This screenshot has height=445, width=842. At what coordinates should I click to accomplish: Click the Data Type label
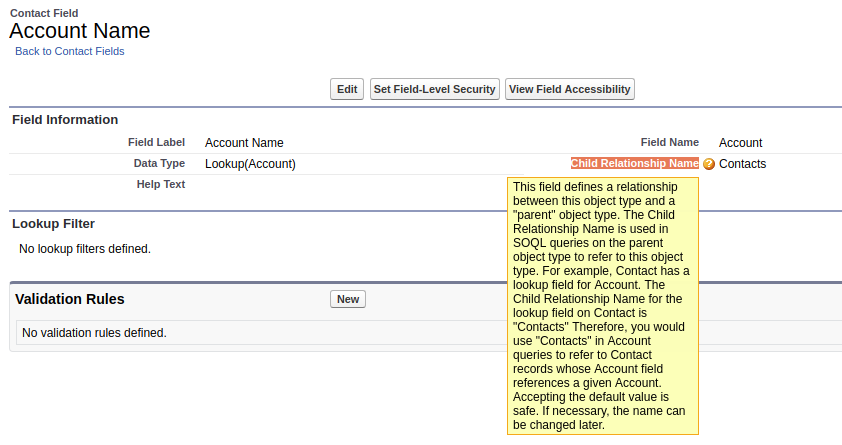(159, 163)
